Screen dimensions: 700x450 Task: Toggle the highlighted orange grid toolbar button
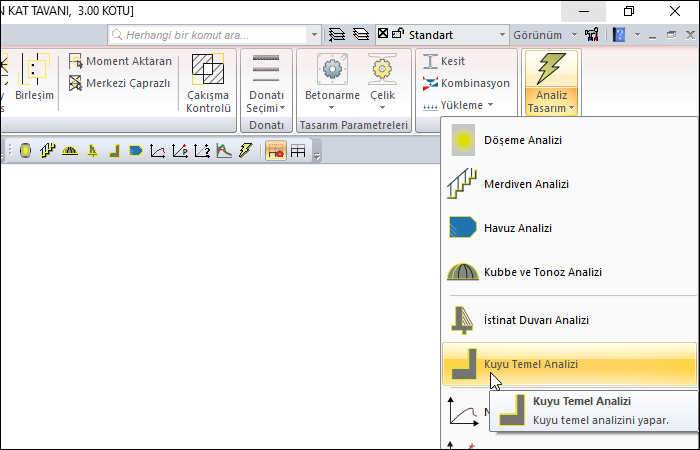(275, 151)
